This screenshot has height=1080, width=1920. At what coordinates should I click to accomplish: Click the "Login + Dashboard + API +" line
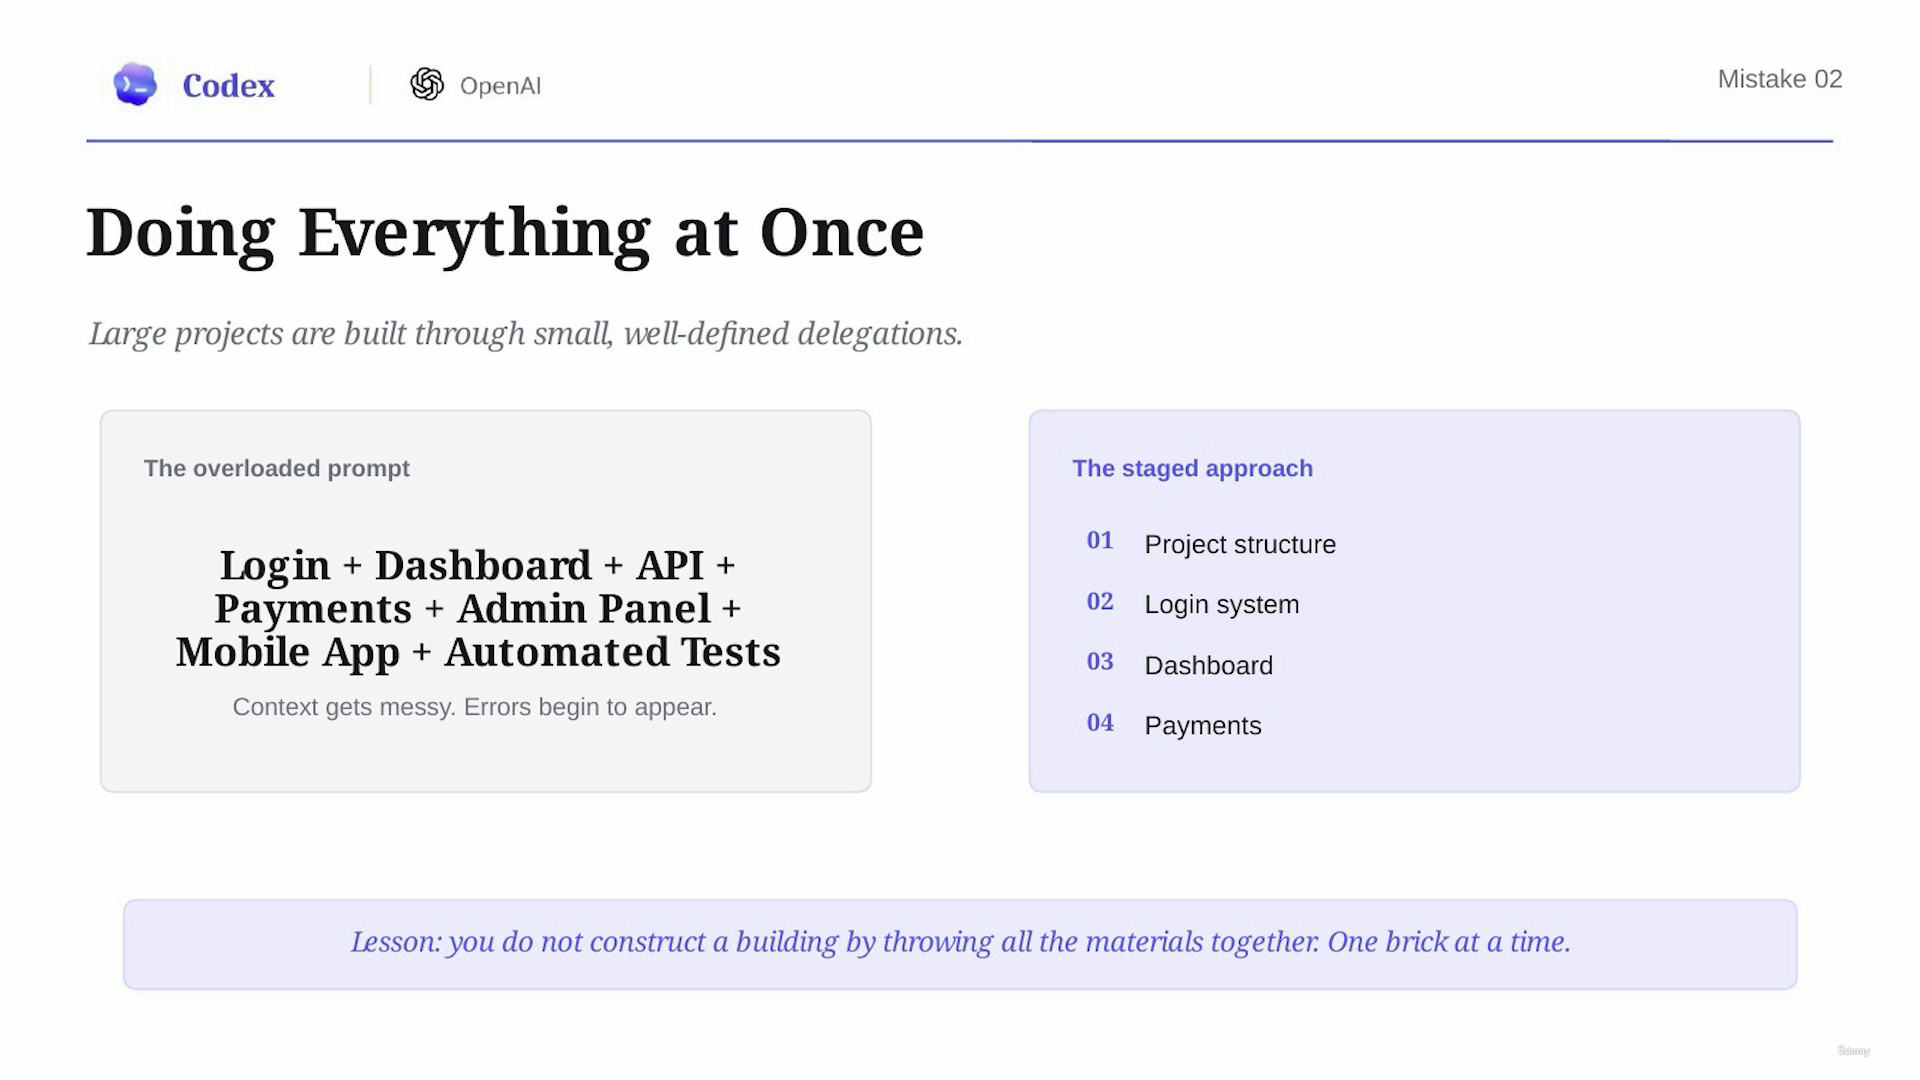[x=478, y=566]
